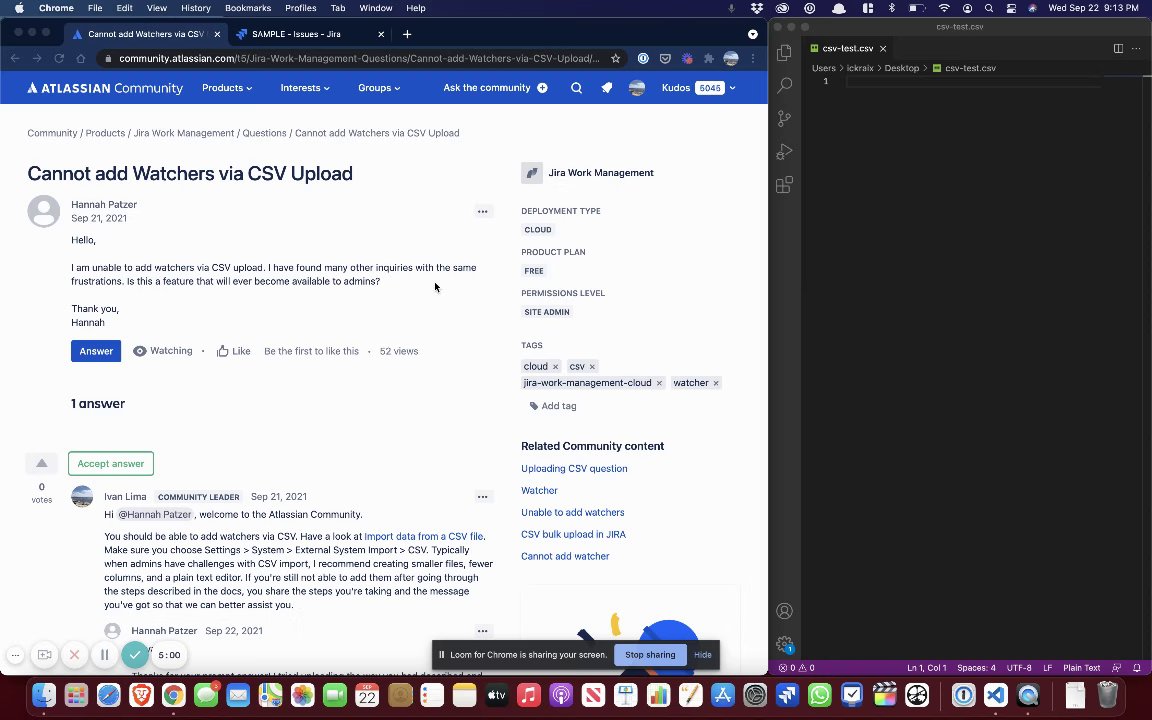Open the Uploading CSV question link
Screen dimensions: 1152x720
coord(574,469)
